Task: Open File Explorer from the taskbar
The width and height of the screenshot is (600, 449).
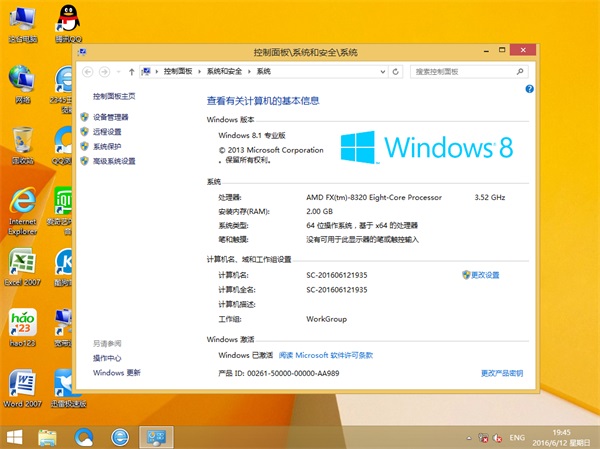Action: [x=48, y=437]
